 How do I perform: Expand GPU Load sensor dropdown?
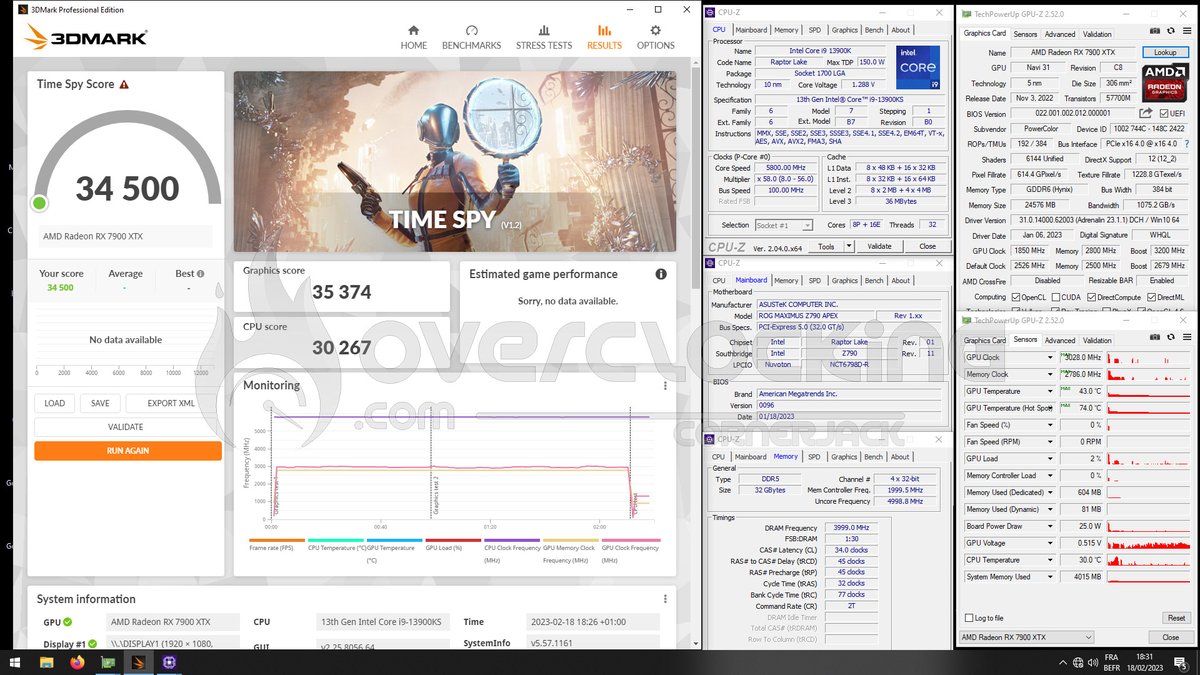(x=1049, y=458)
